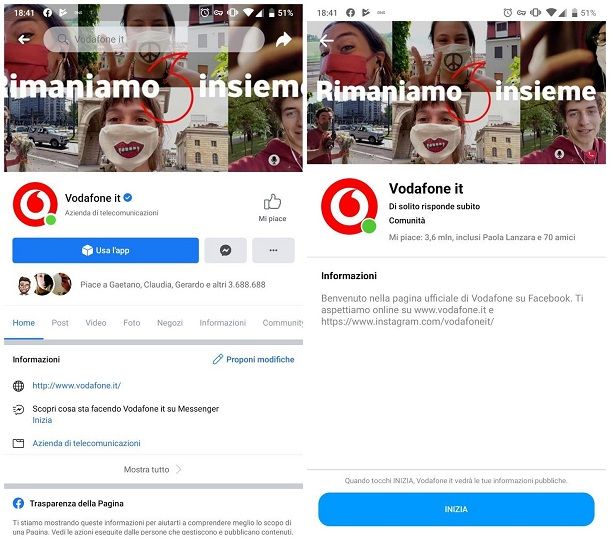Click the Usa l'app button

point(105,250)
